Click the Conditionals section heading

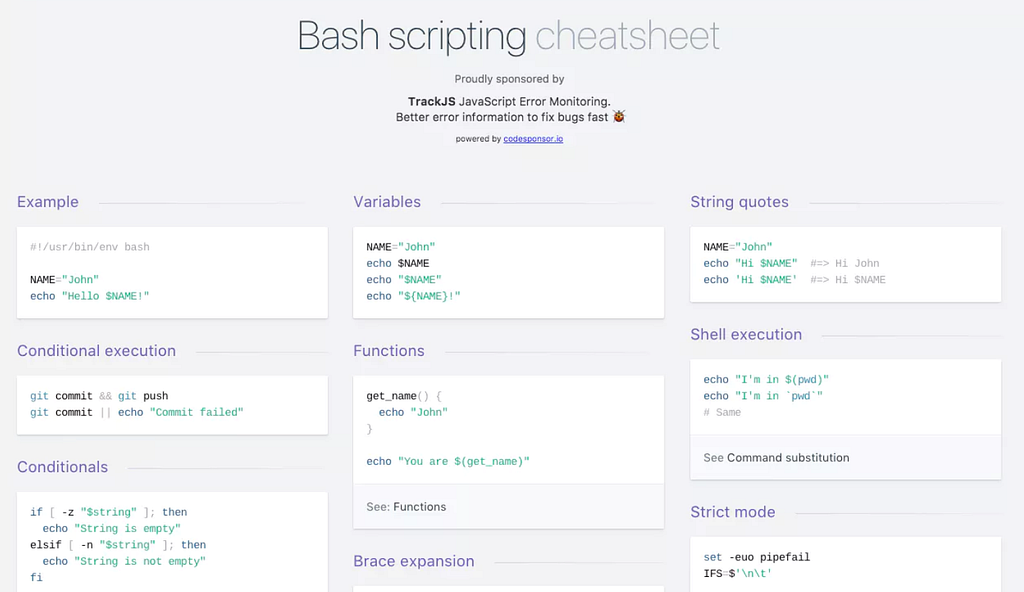coord(63,467)
